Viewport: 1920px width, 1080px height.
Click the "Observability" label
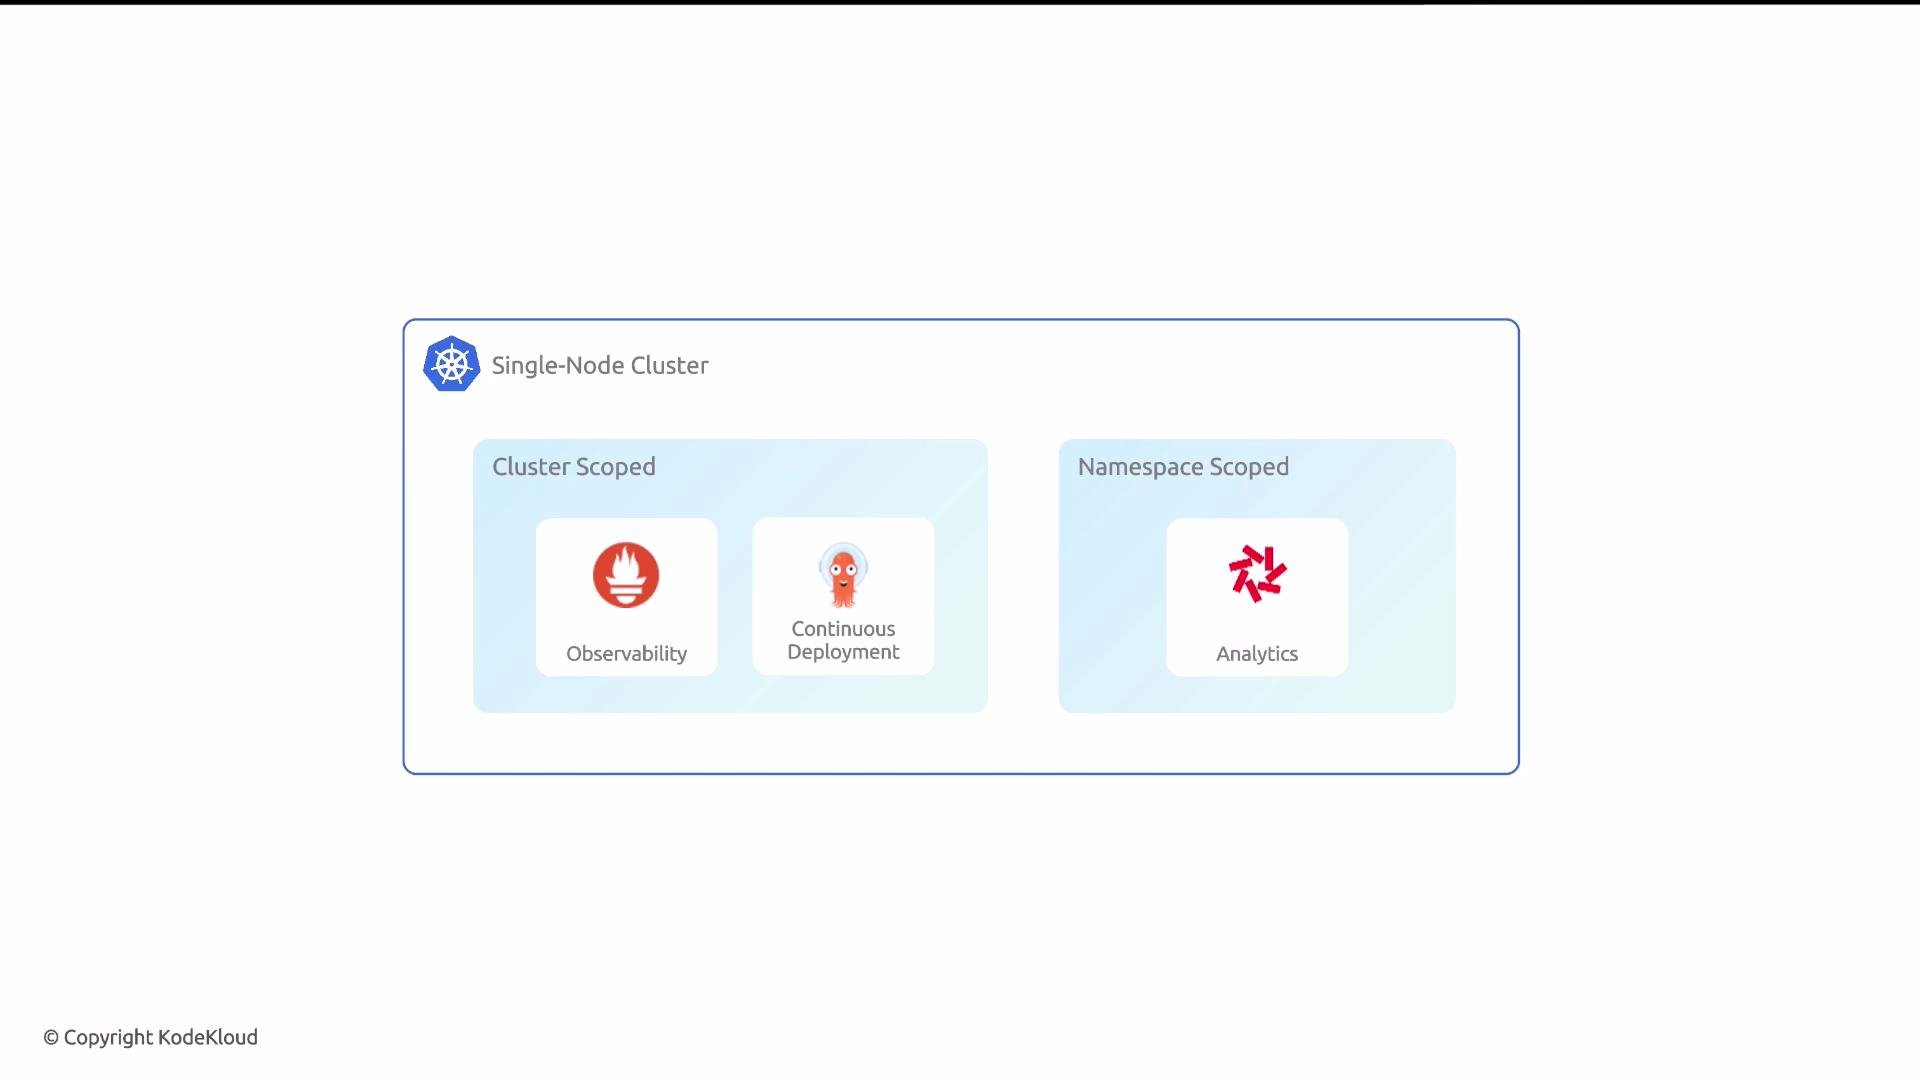[x=626, y=654]
